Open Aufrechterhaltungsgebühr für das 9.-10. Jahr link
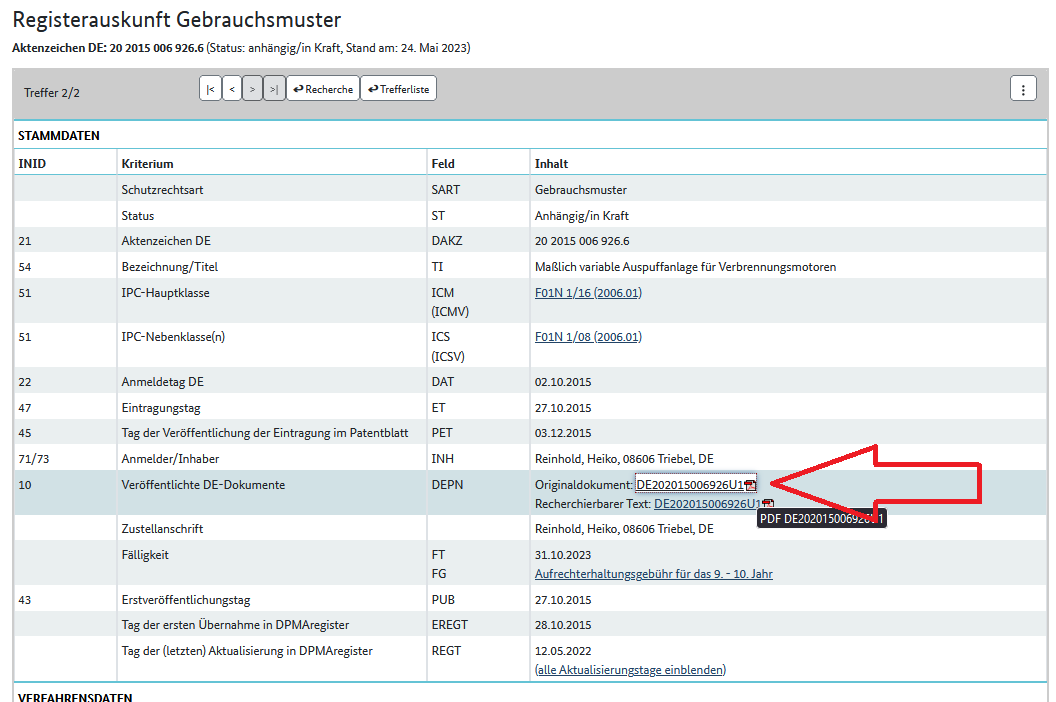 [654, 574]
